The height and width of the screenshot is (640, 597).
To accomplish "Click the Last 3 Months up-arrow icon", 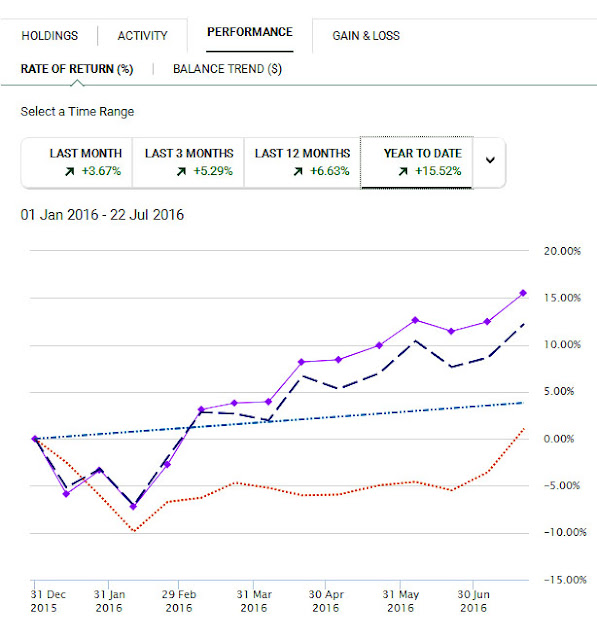I will (x=182, y=171).
